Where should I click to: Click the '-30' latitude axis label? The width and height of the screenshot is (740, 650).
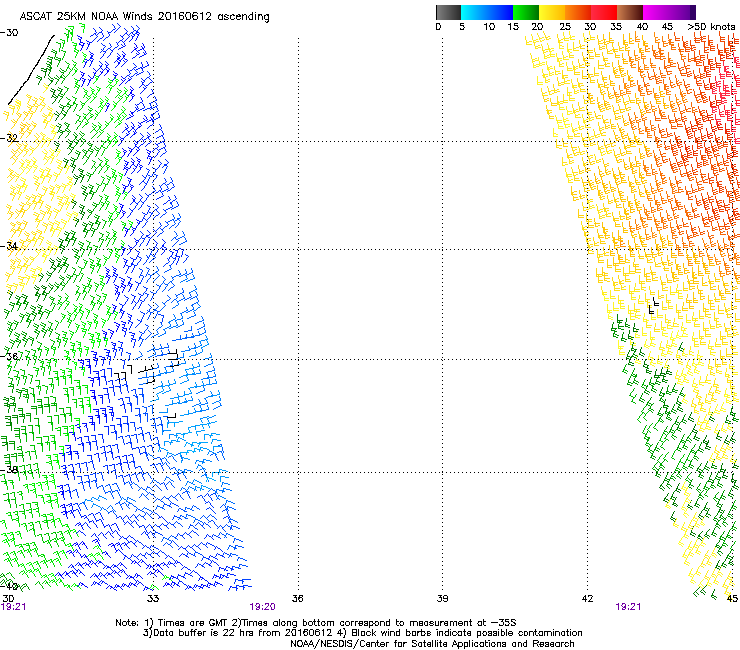pos(9,33)
